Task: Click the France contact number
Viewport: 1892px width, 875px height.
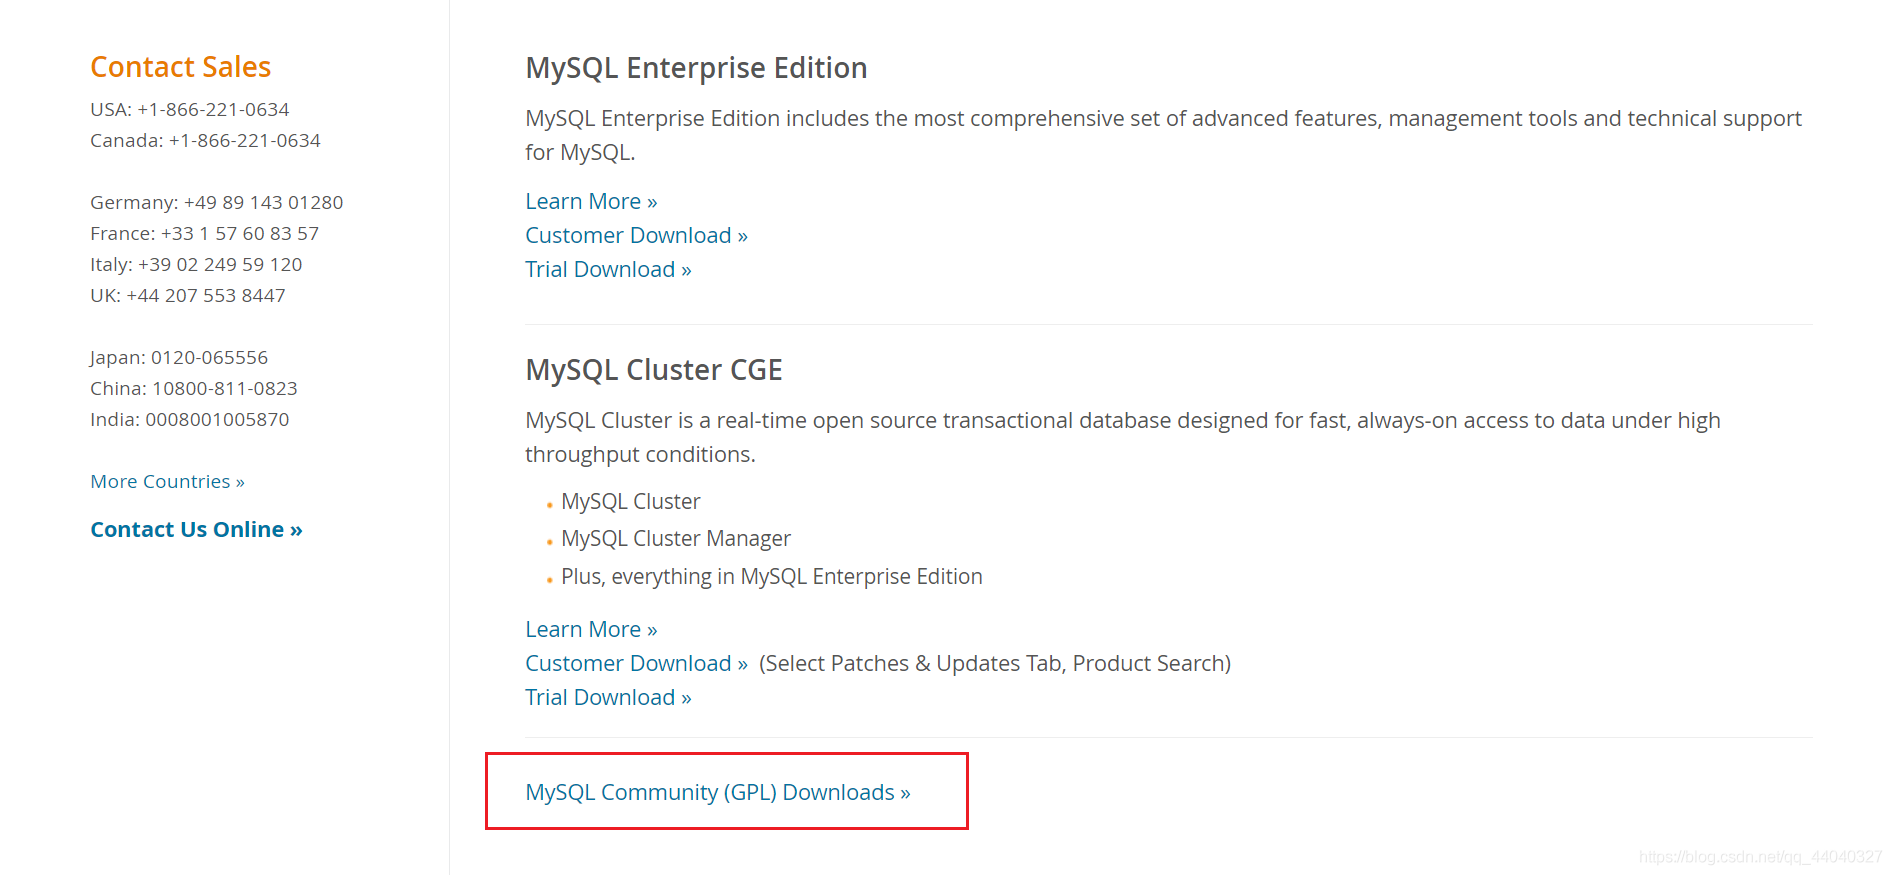Action: pyautogui.click(x=204, y=233)
